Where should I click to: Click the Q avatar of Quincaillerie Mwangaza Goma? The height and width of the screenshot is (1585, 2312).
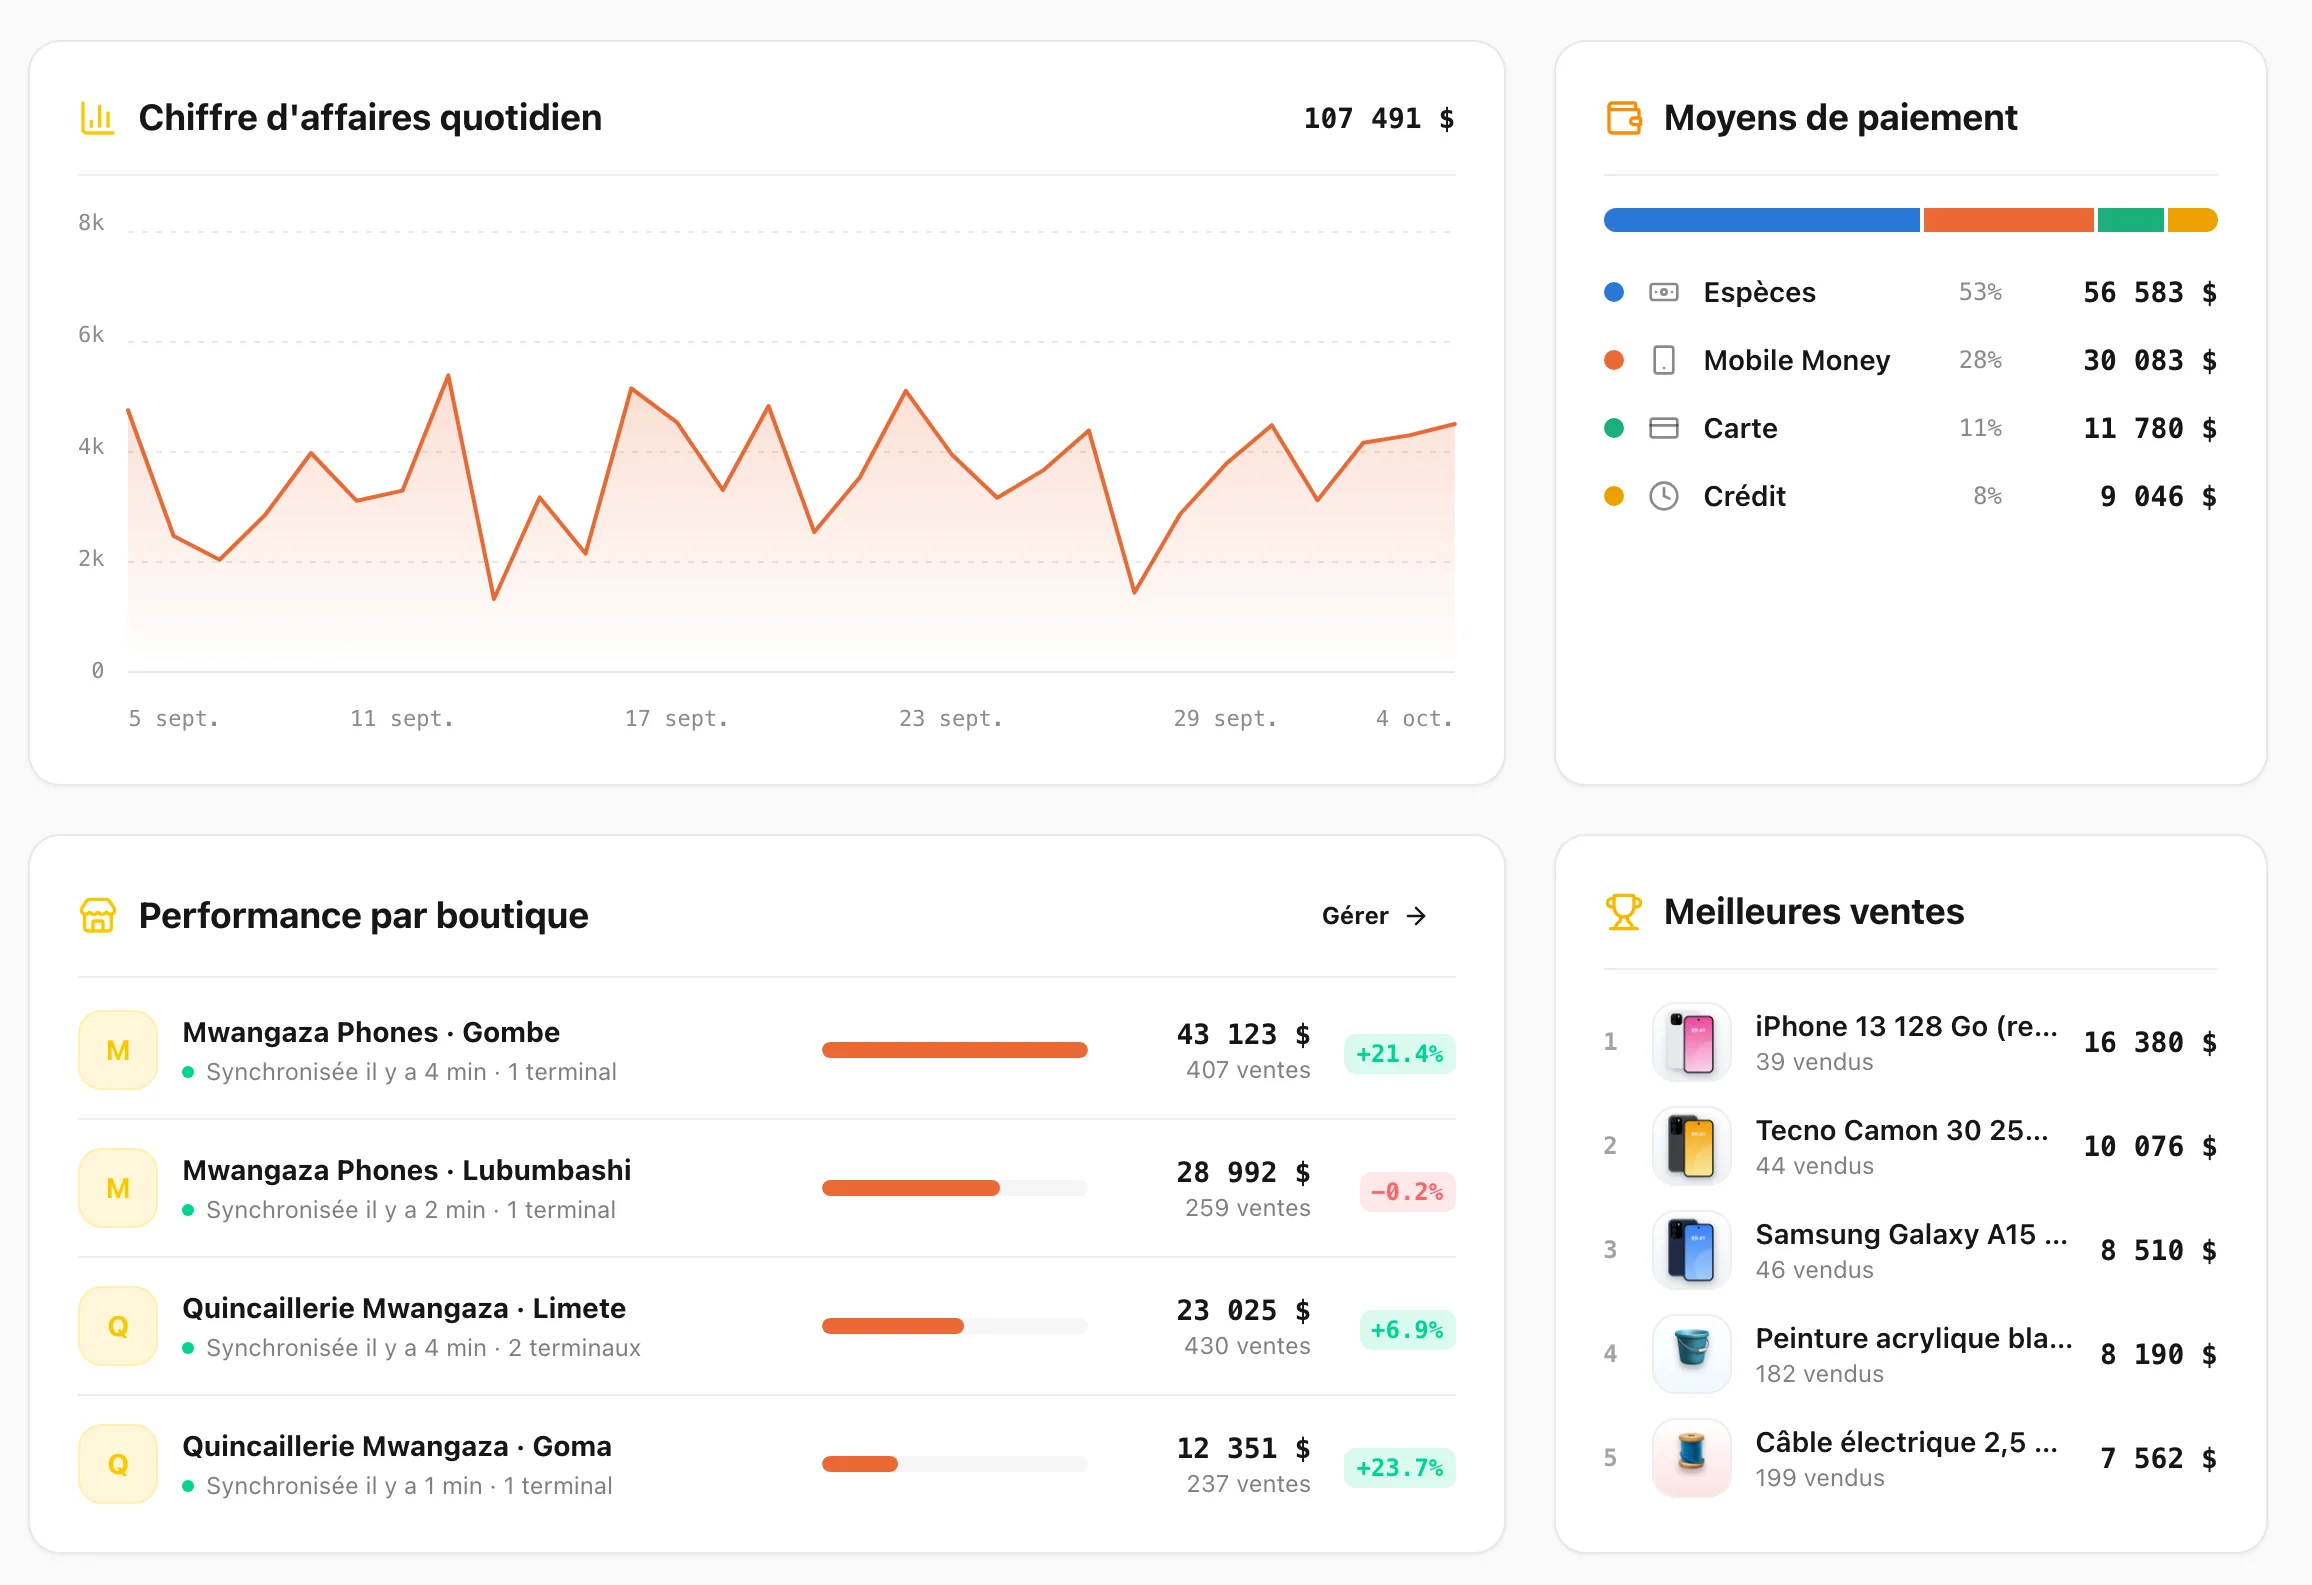(118, 1464)
